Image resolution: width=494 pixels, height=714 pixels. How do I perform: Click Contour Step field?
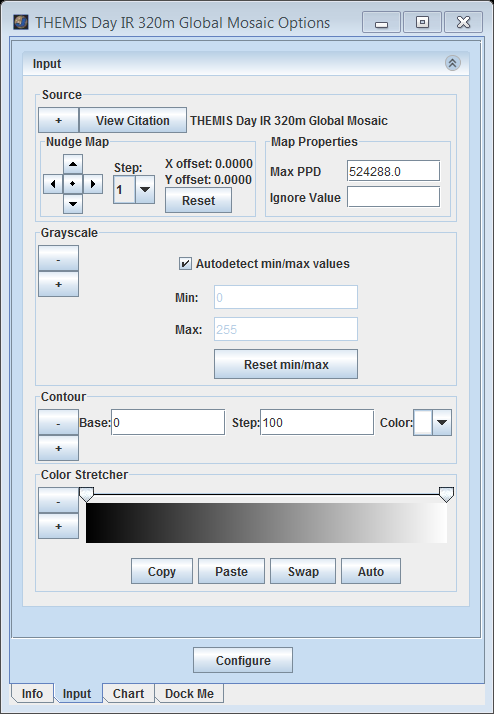point(317,423)
